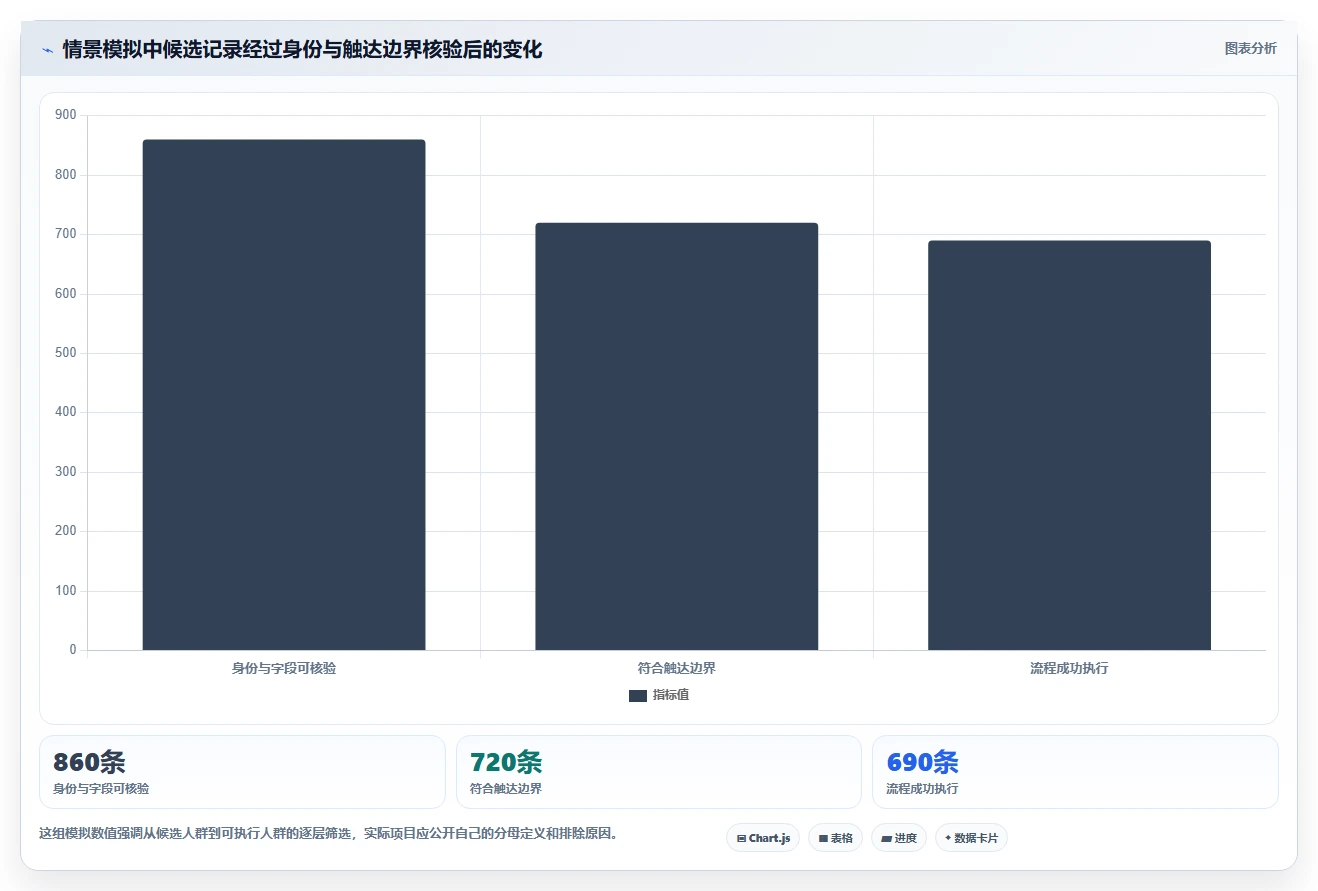Viewport: 1318px width, 891px height.
Task: Click the 指标值 legend label
Action: pos(671,695)
